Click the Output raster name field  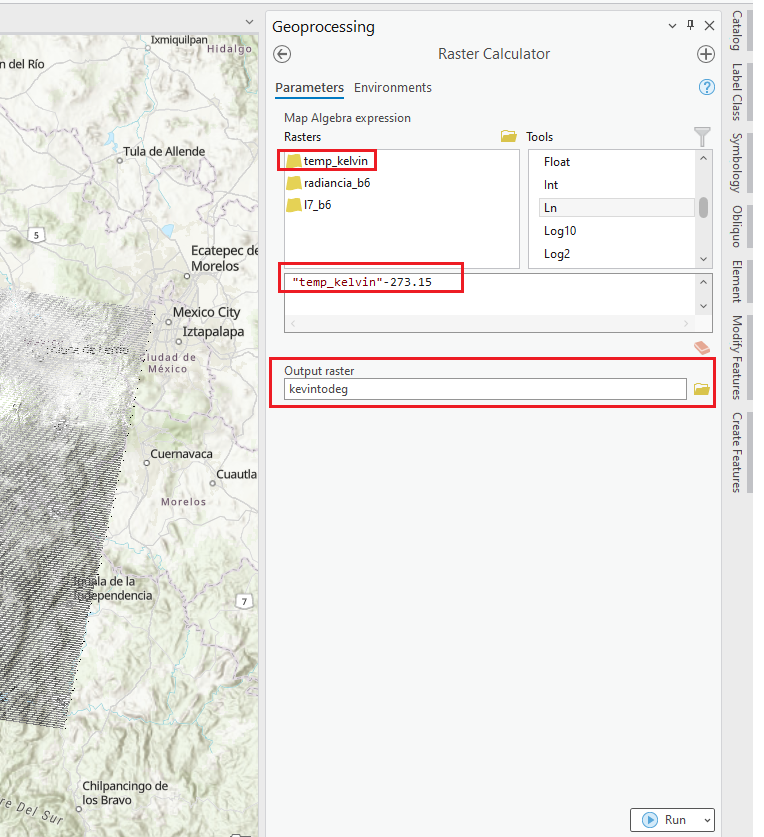[485, 389]
